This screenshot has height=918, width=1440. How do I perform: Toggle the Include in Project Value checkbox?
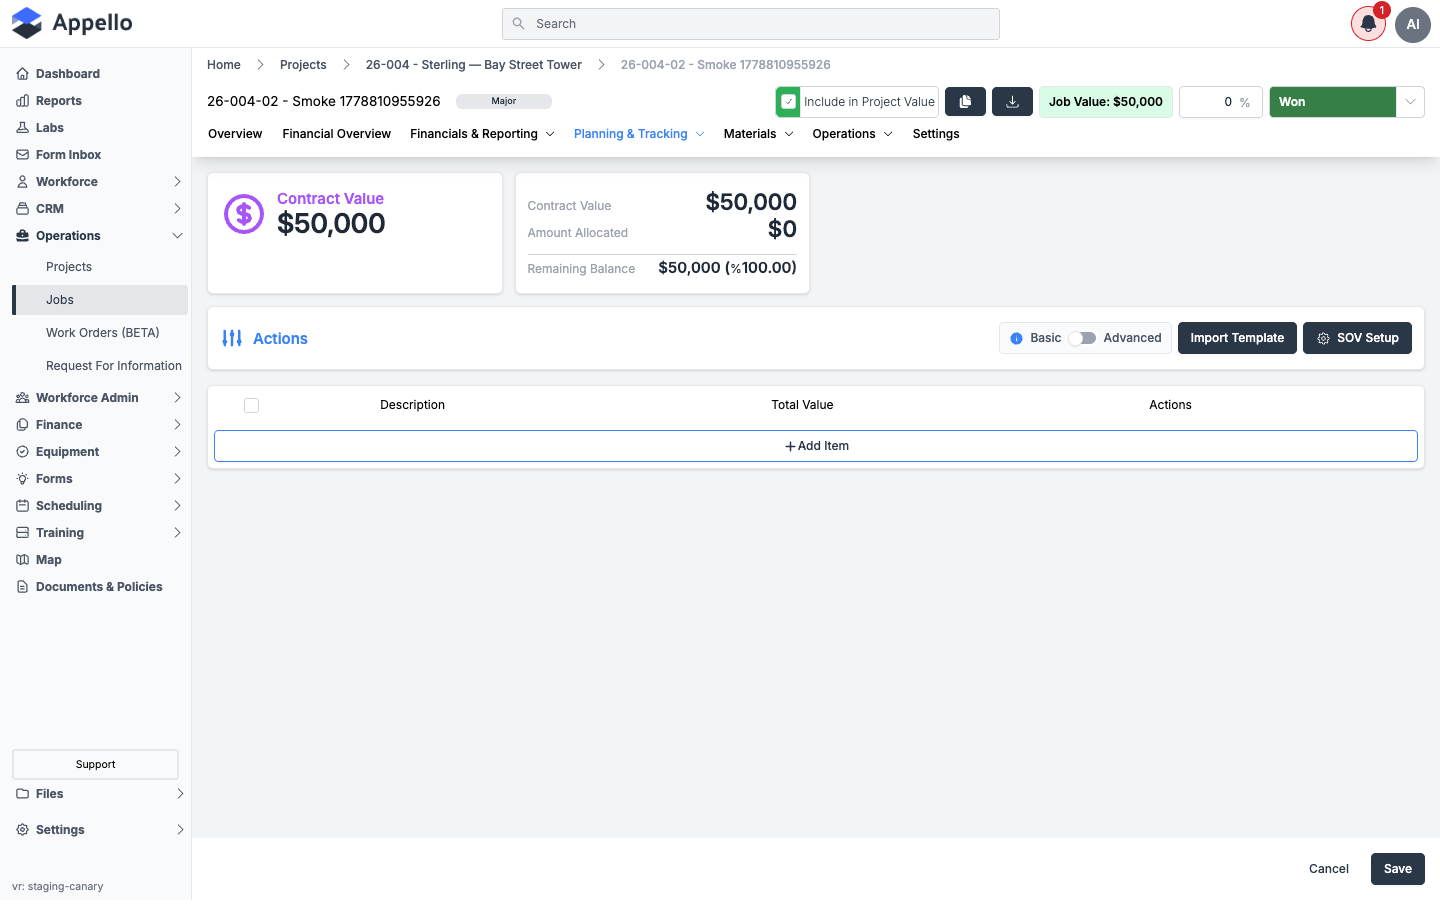click(x=788, y=102)
